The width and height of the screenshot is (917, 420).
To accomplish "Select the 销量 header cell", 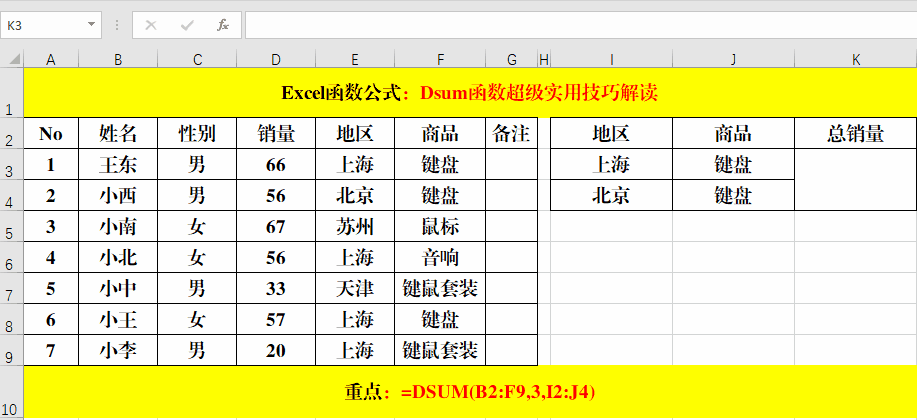I will tap(276, 133).
